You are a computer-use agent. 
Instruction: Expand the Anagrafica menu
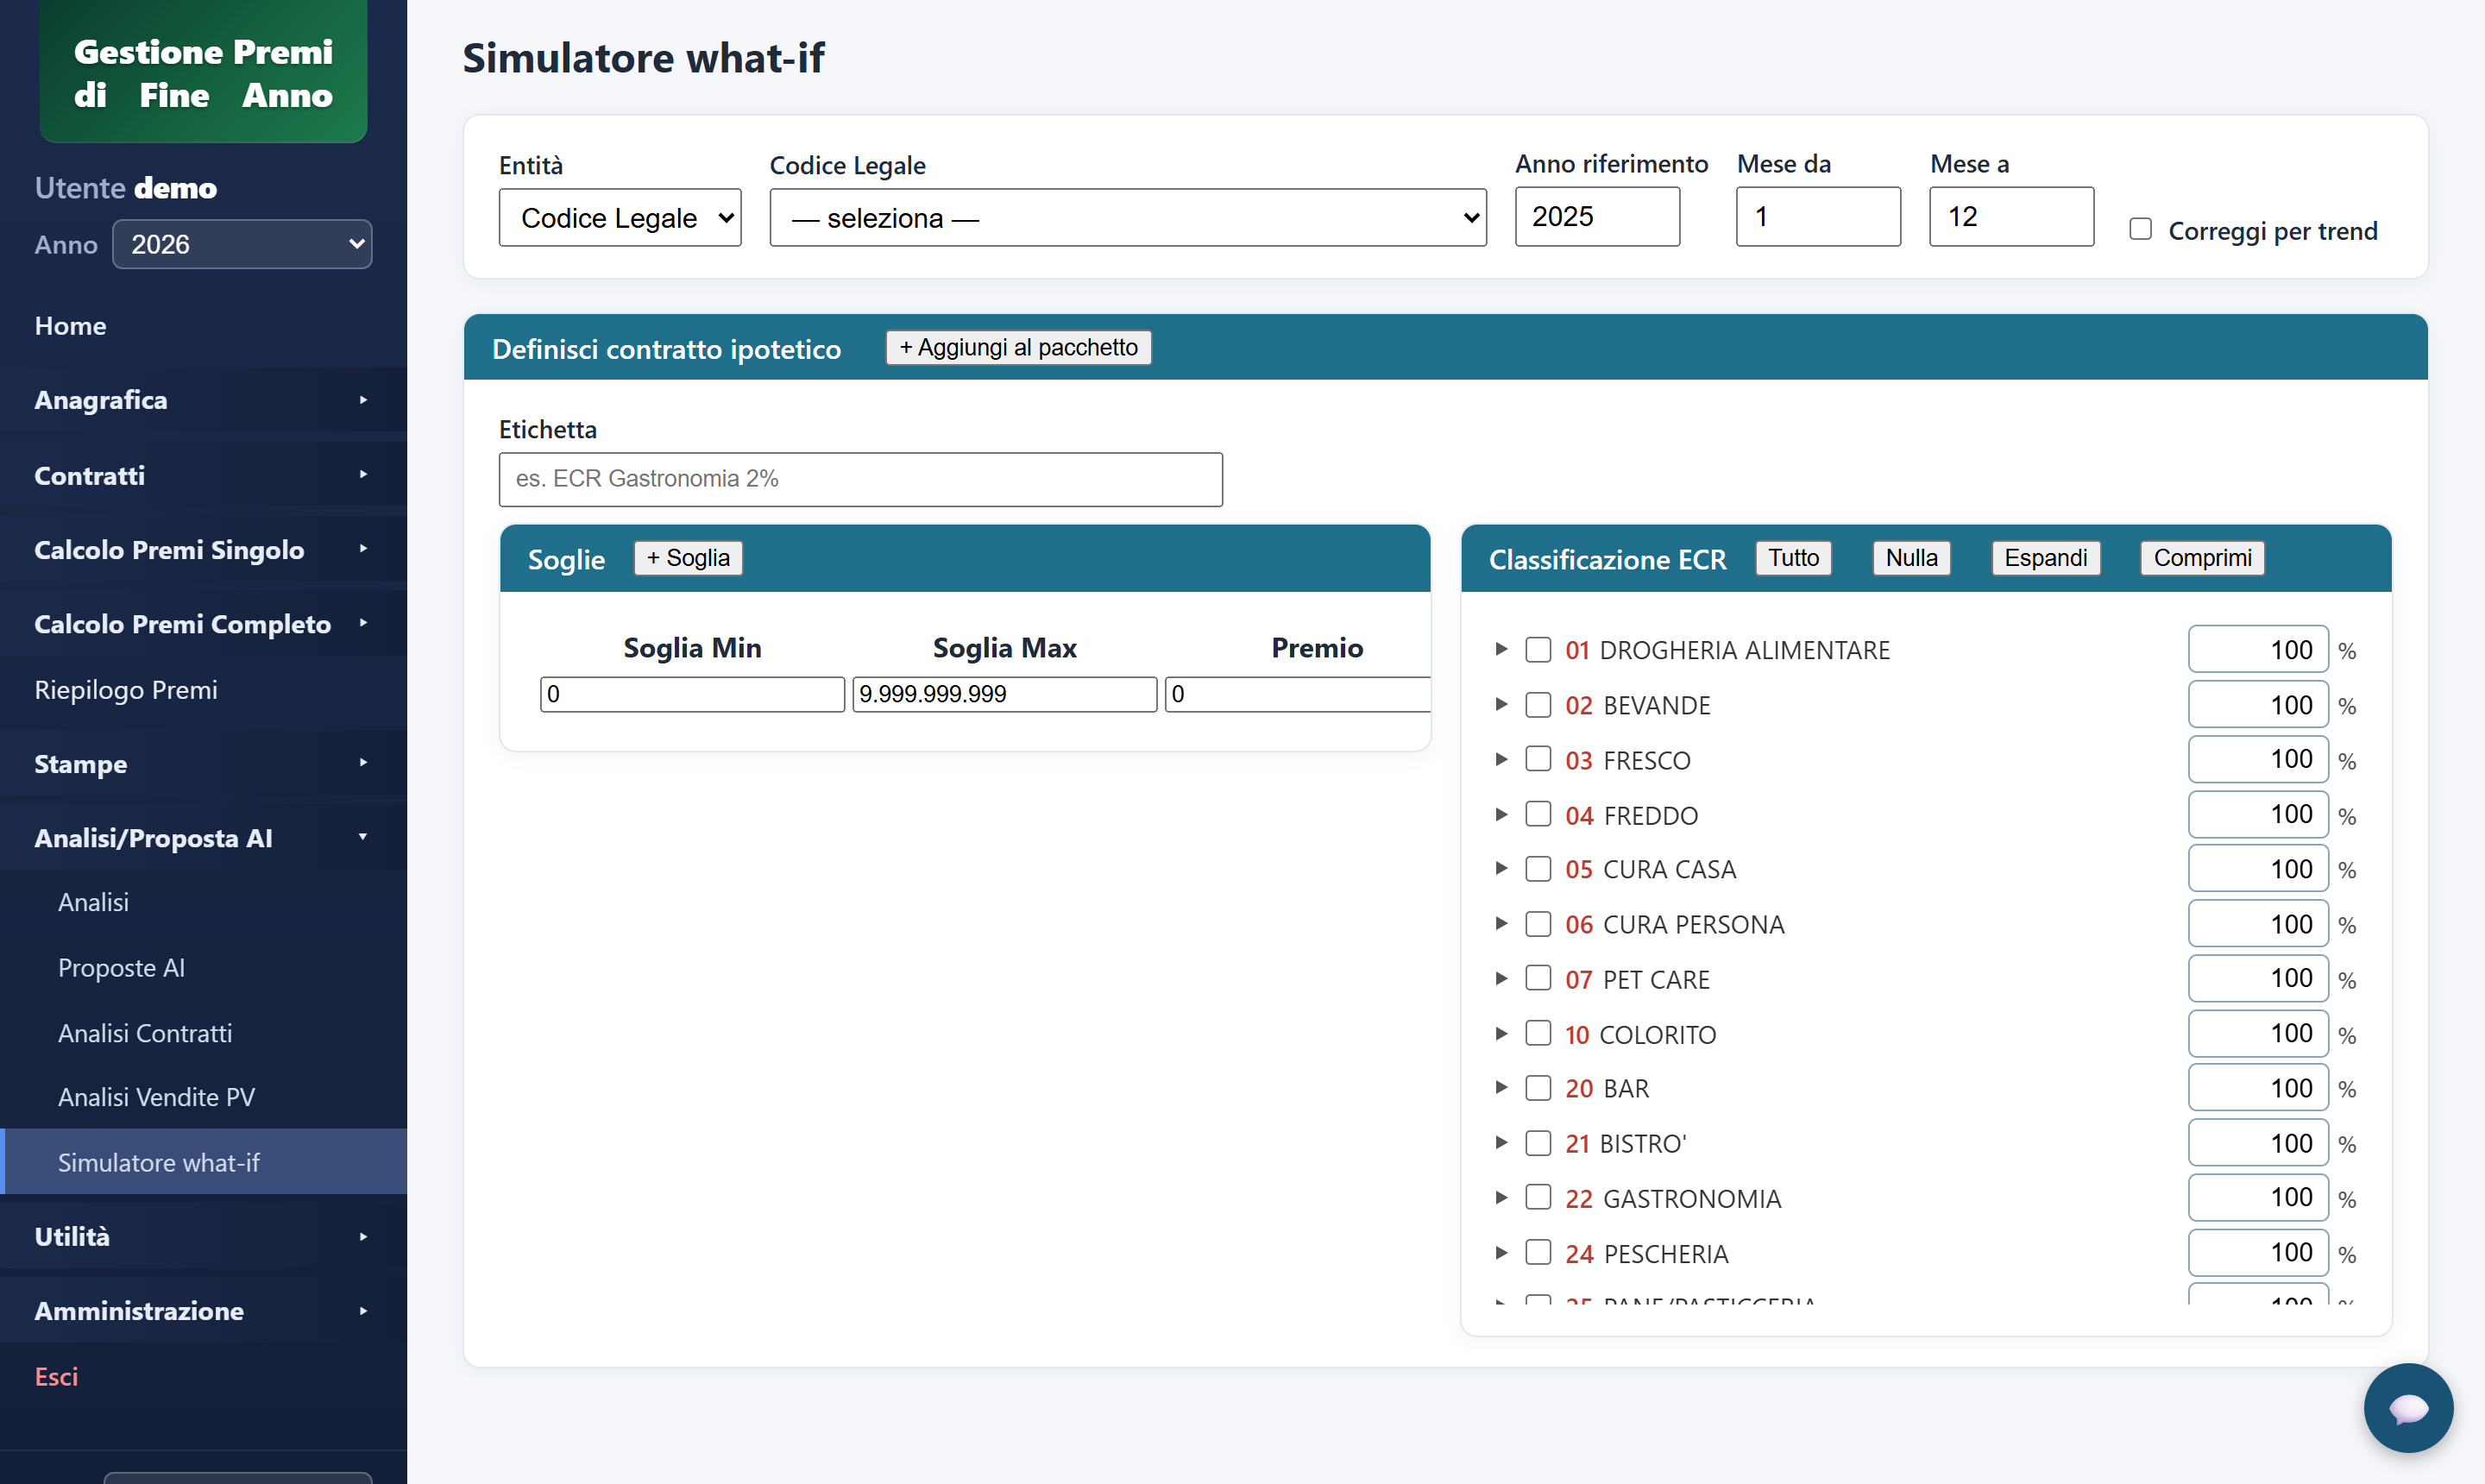pos(203,400)
